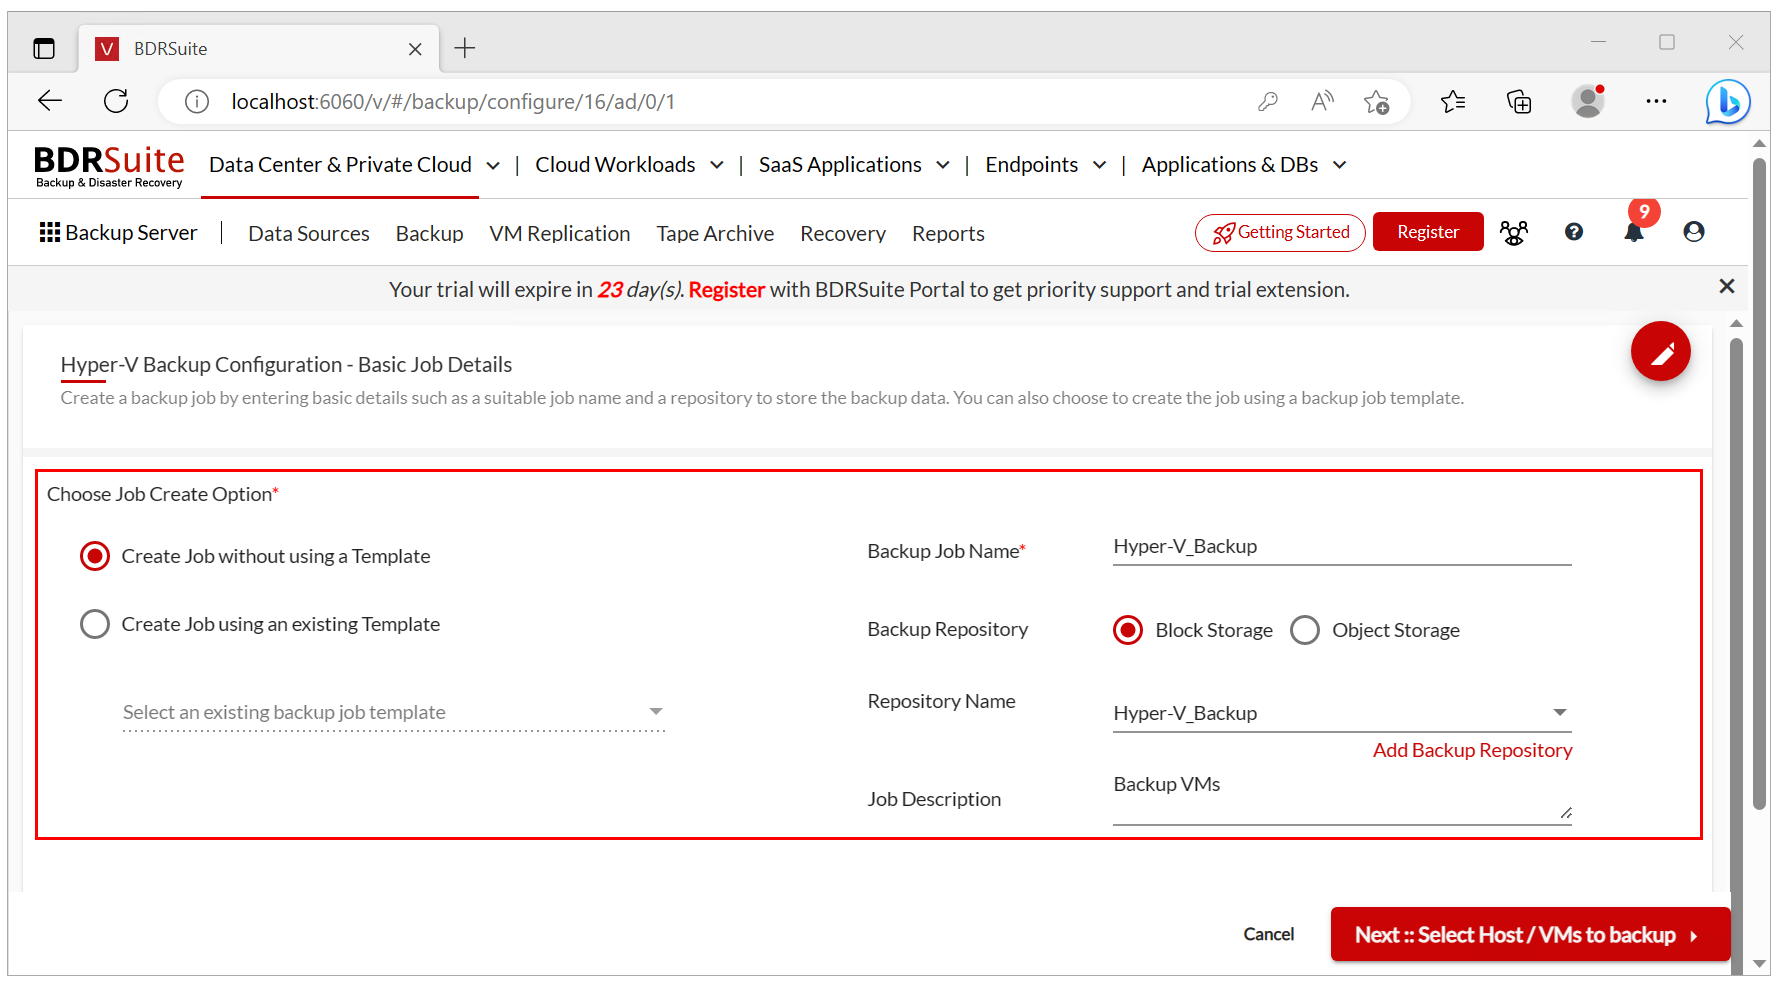Open the browser Collections icon
Viewport: 1779px width, 985px height.
(1519, 101)
